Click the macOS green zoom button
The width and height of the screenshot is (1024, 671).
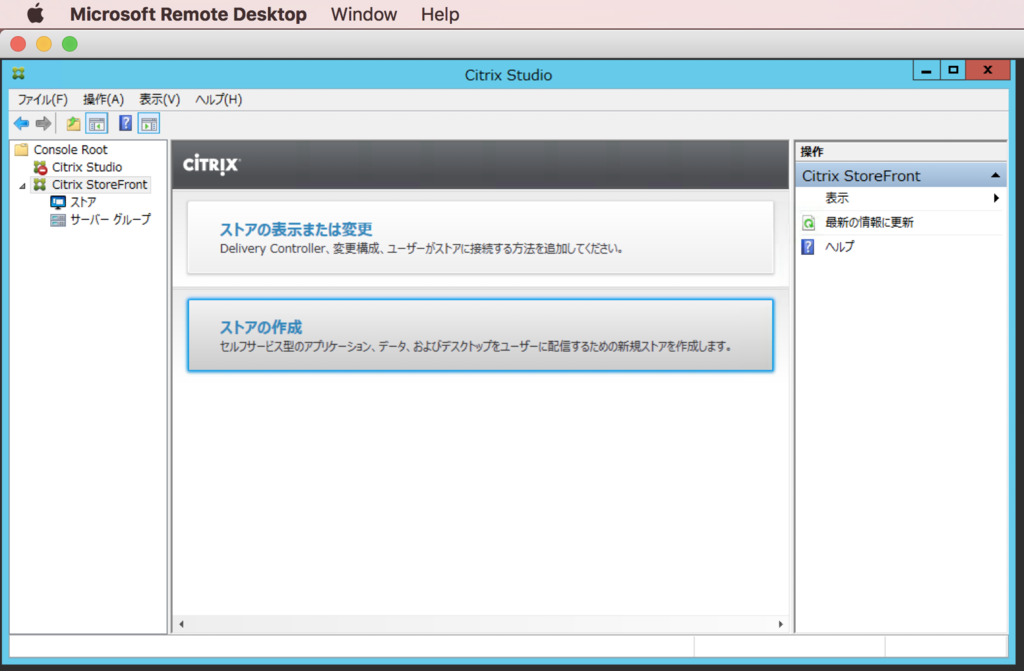[70, 44]
